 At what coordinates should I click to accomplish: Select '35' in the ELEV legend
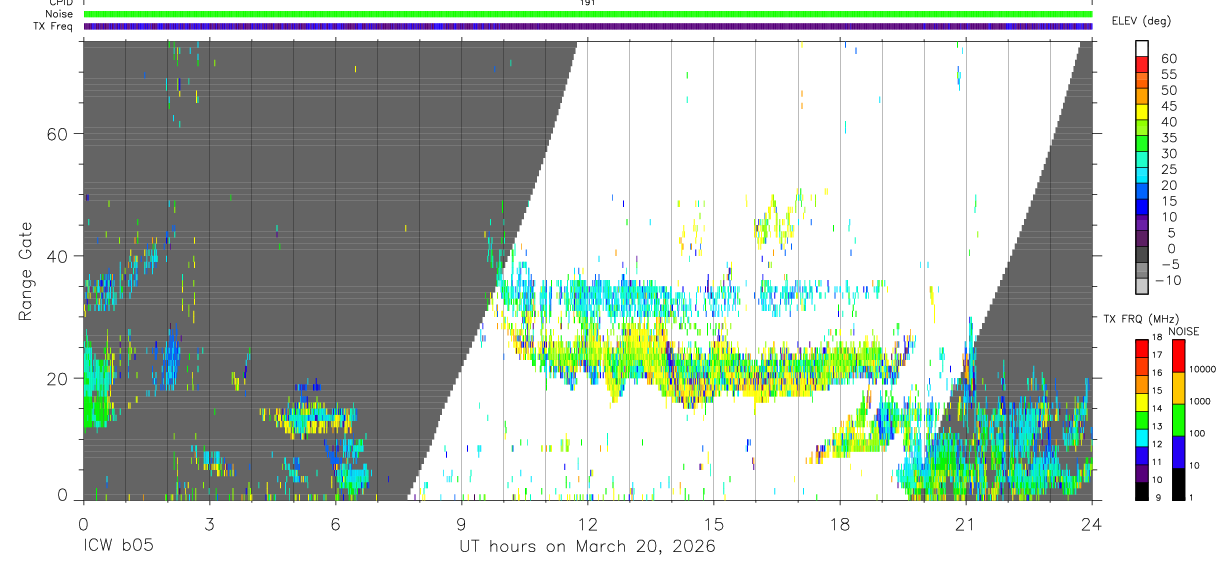pos(1168,138)
